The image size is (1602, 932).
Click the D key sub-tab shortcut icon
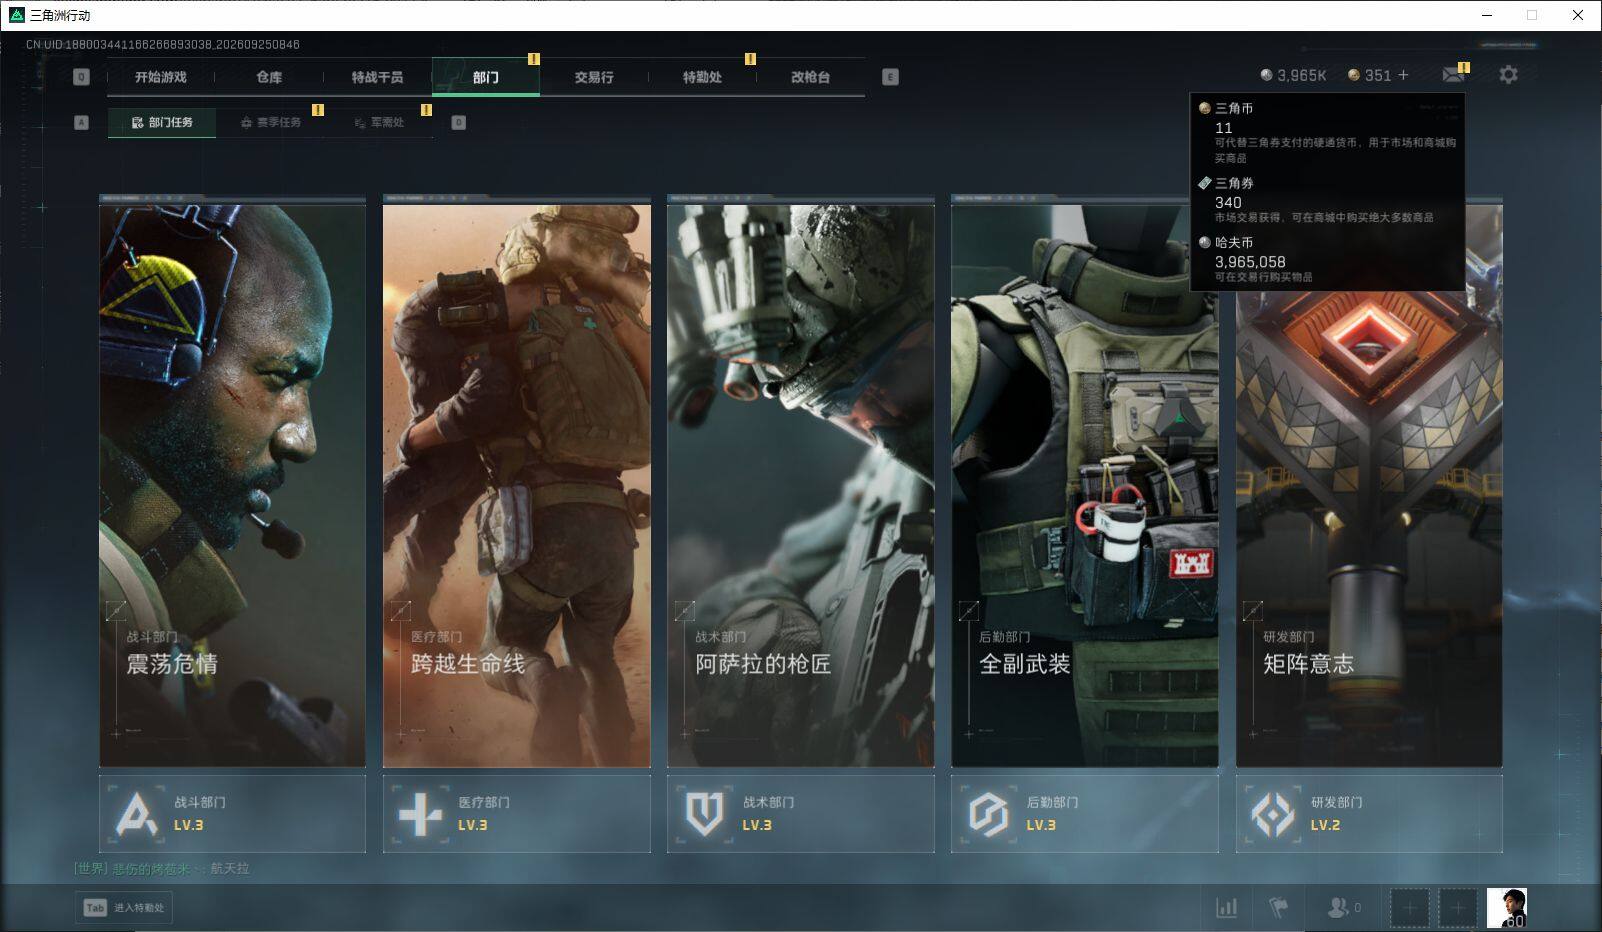458,122
